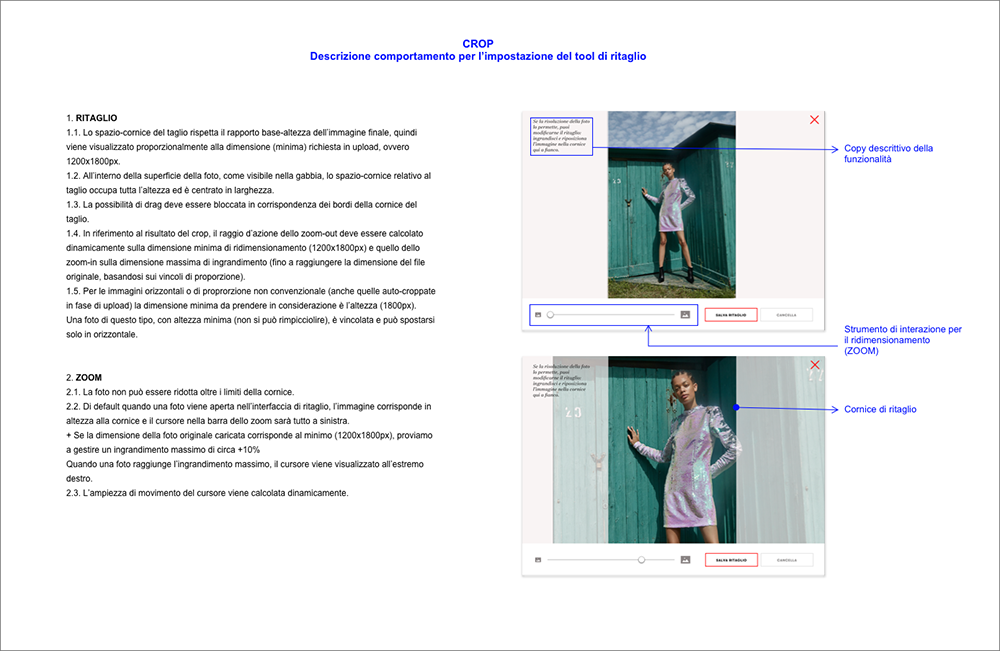Click the blue dot on the crop frame edge
This screenshot has width=1000, height=651.
click(x=736, y=408)
